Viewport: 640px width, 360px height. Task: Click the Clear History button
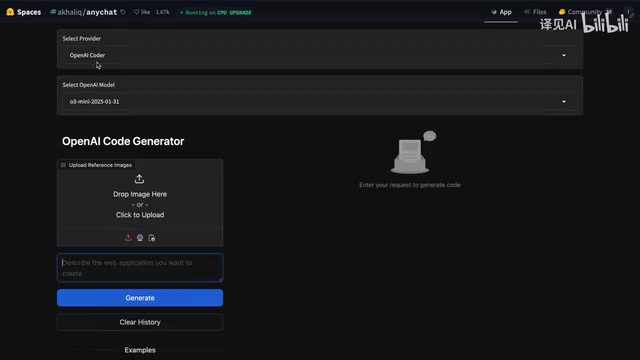tap(140, 322)
